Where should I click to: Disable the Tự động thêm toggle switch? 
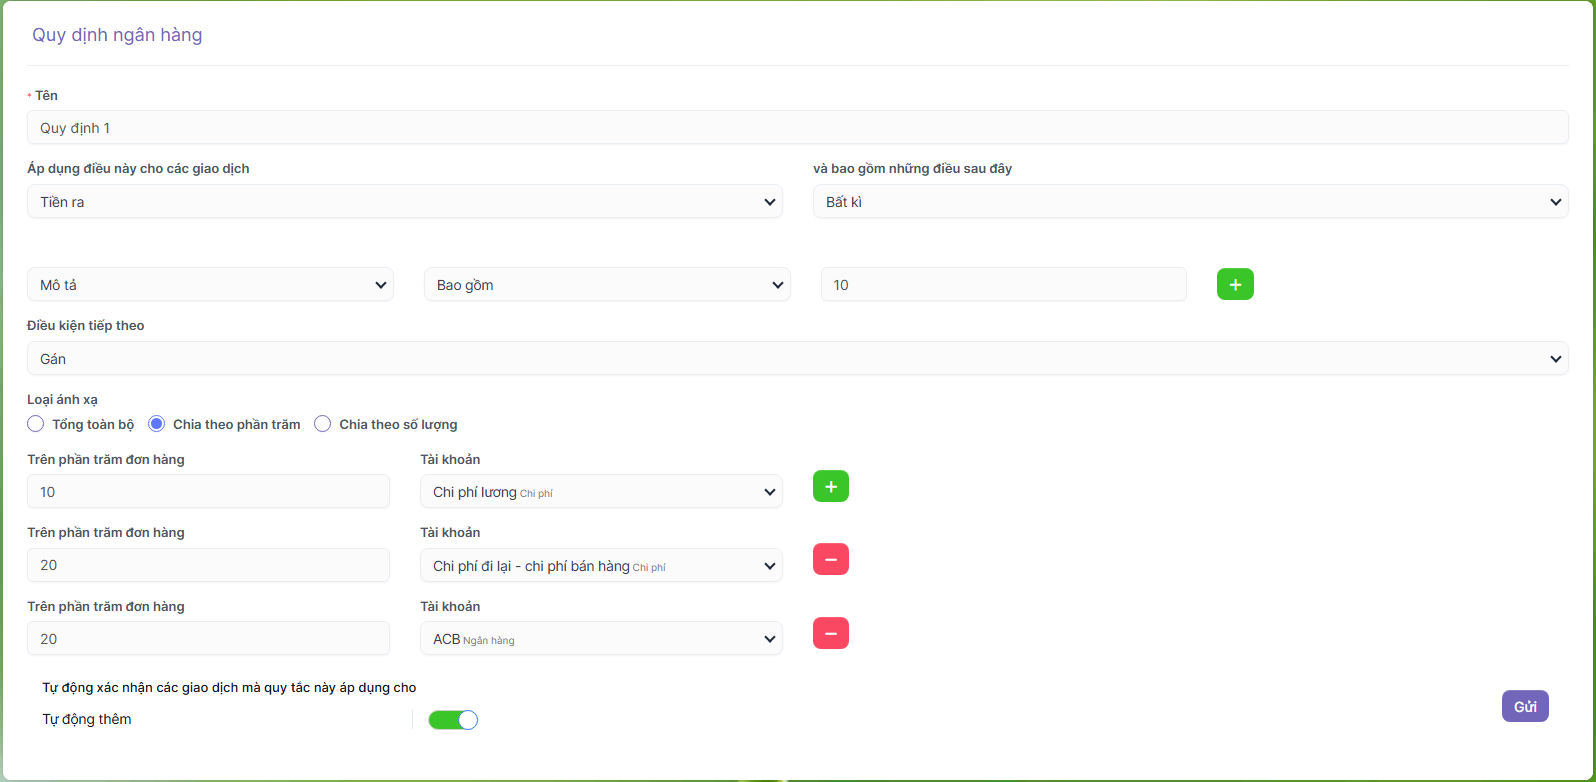click(453, 720)
